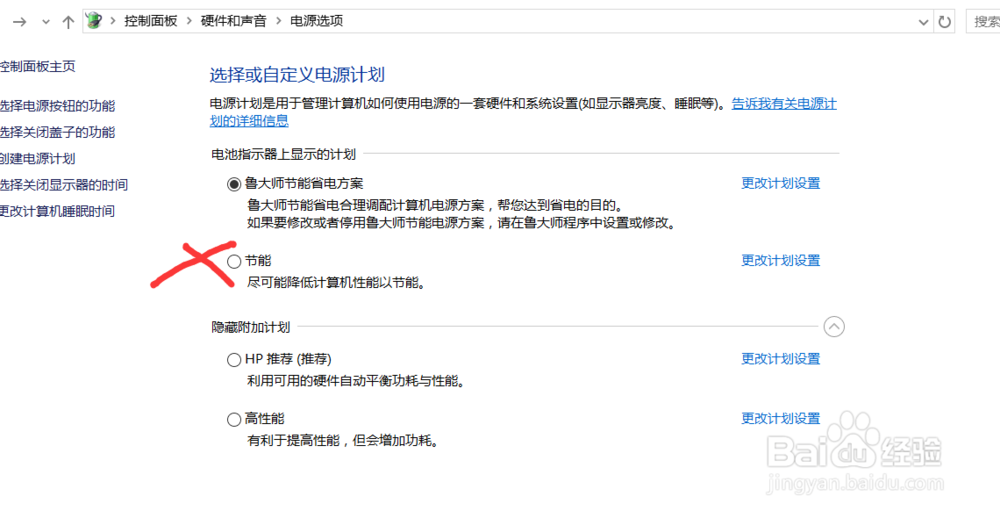Click the Control Panel address bar icon
Screen dimensions: 1000x518
coord(94,21)
